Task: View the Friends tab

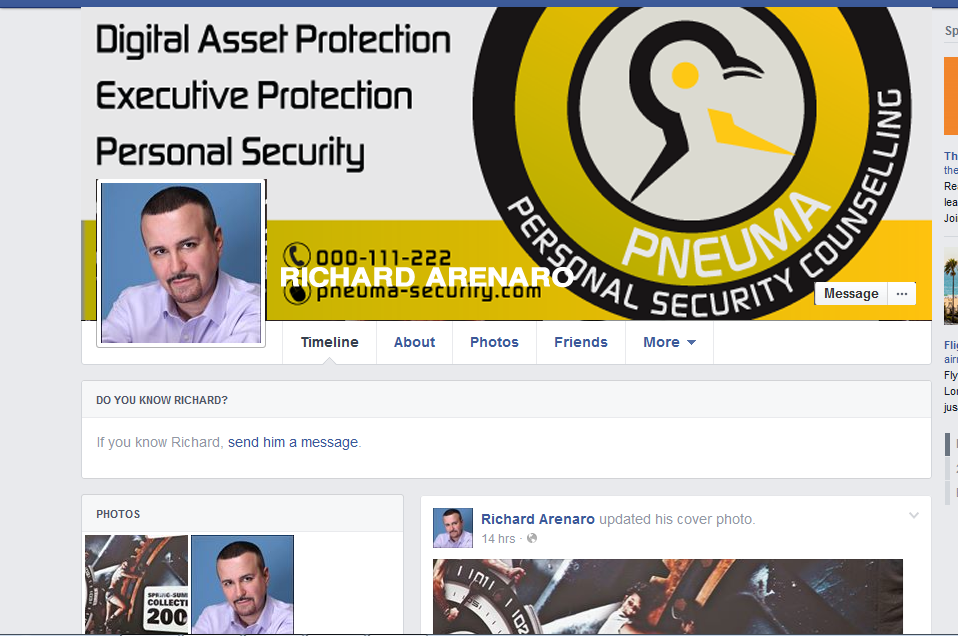Action: 581,342
